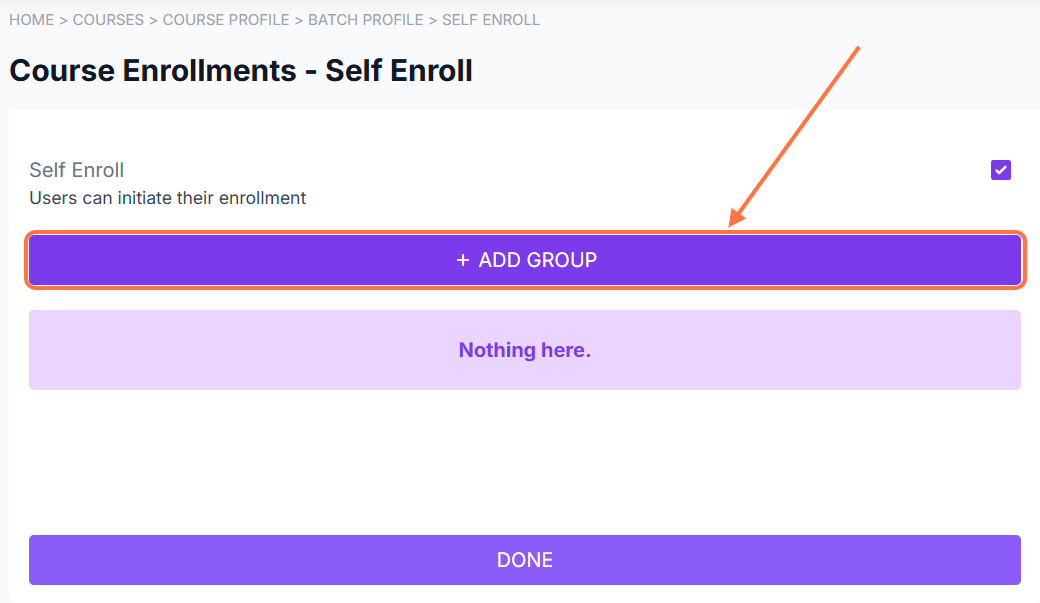Click the separator arrow after HOME breadcrumb

63,20
